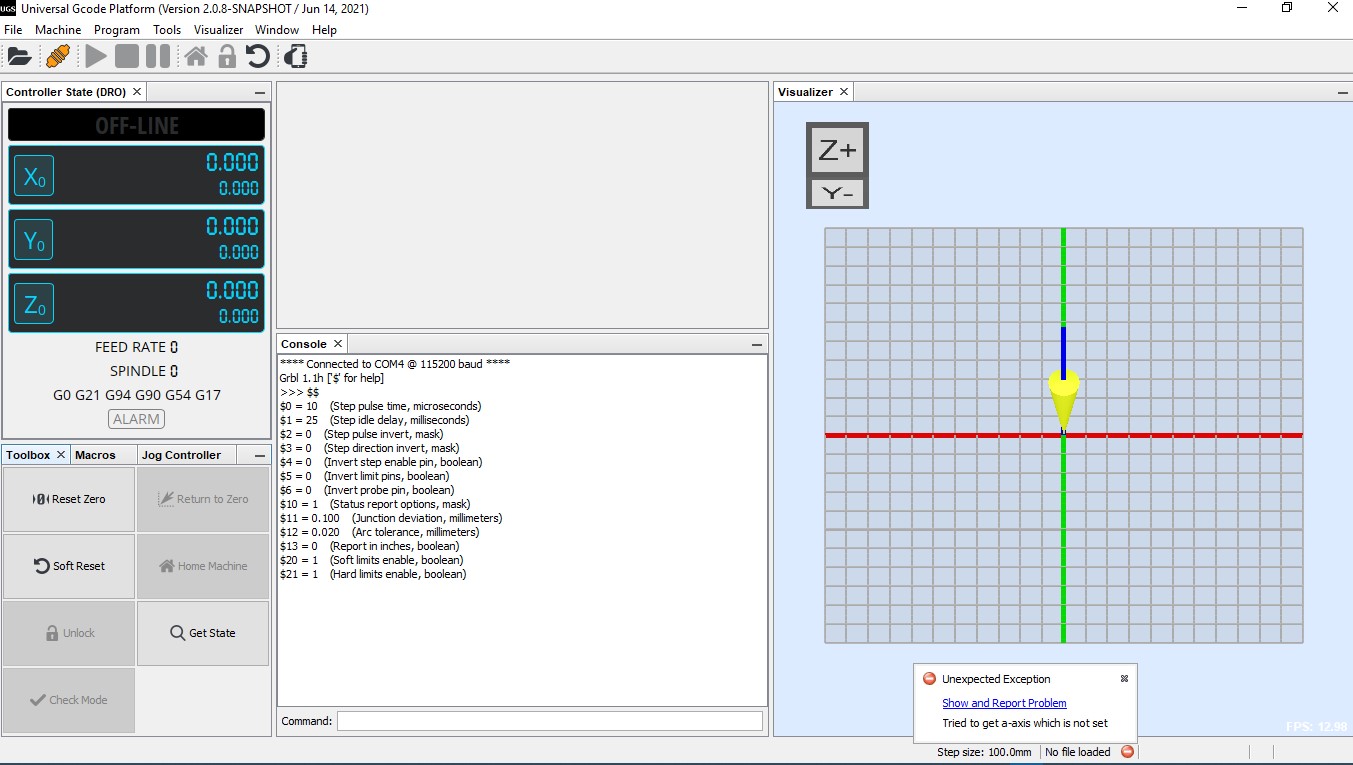The height and width of the screenshot is (765, 1353).
Task: Click the Grbl 1.1h console line
Action: (x=332, y=378)
